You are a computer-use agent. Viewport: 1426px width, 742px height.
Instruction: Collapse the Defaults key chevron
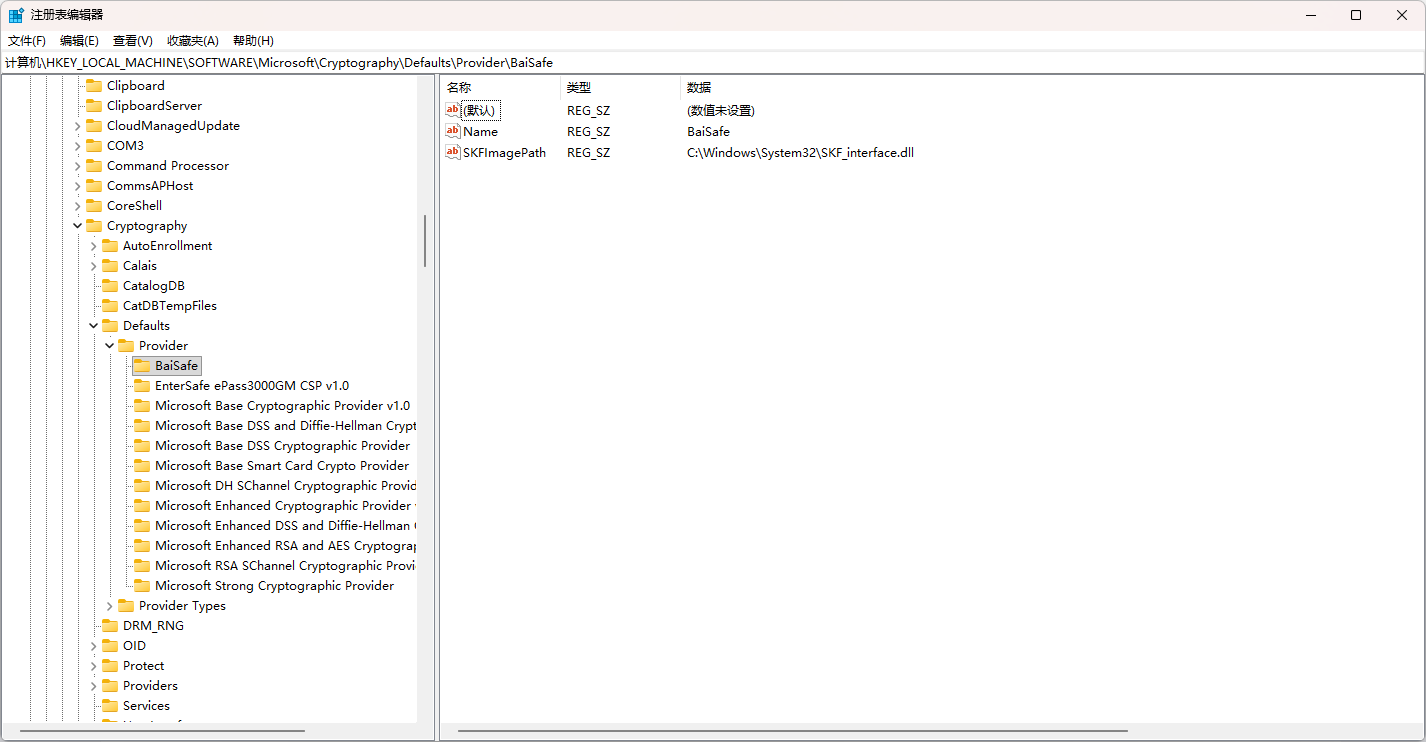click(94, 326)
